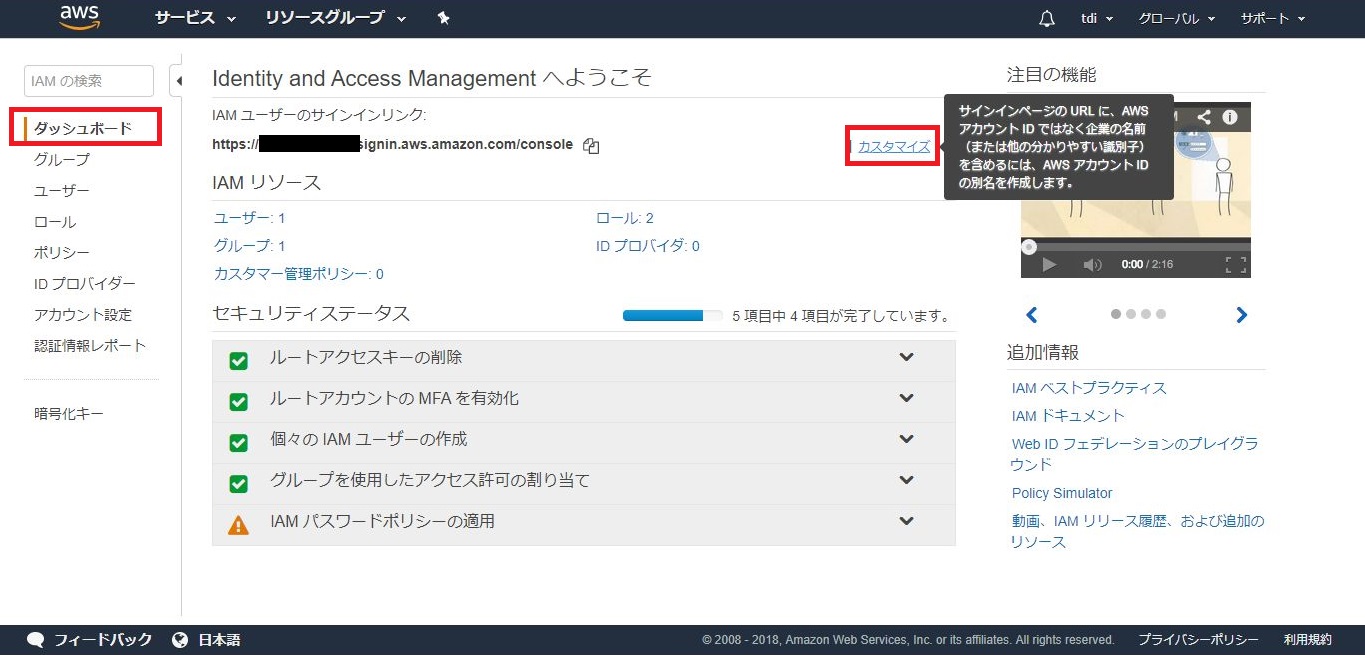Click the AWS logo home icon
Image resolution: width=1365 pixels, height=655 pixels.
[79, 17]
